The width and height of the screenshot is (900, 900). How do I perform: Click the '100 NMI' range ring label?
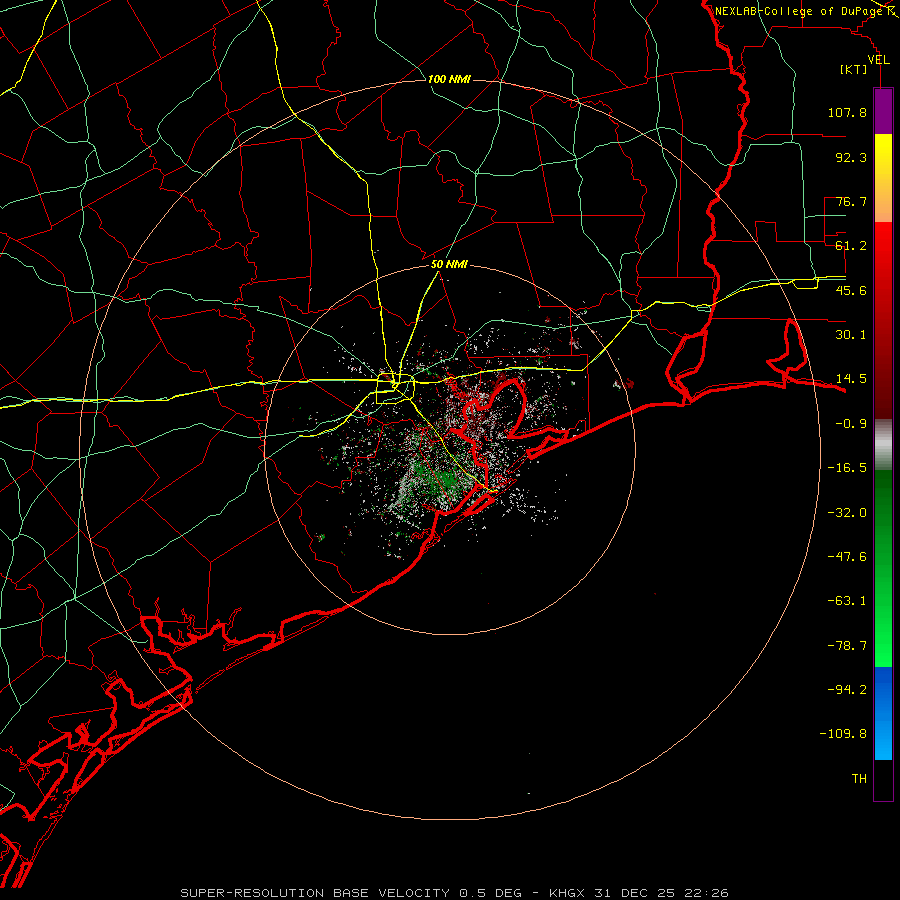(x=449, y=79)
